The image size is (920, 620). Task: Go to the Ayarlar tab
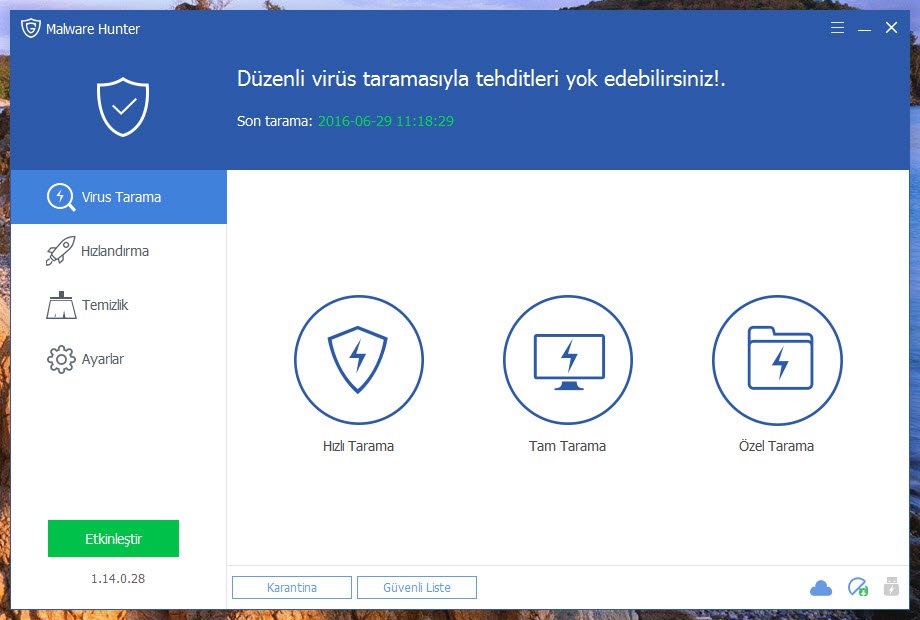(x=119, y=359)
